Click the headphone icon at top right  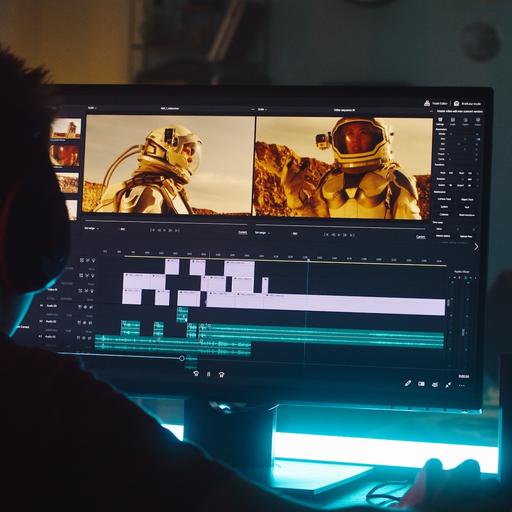pyautogui.click(x=456, y=104)
